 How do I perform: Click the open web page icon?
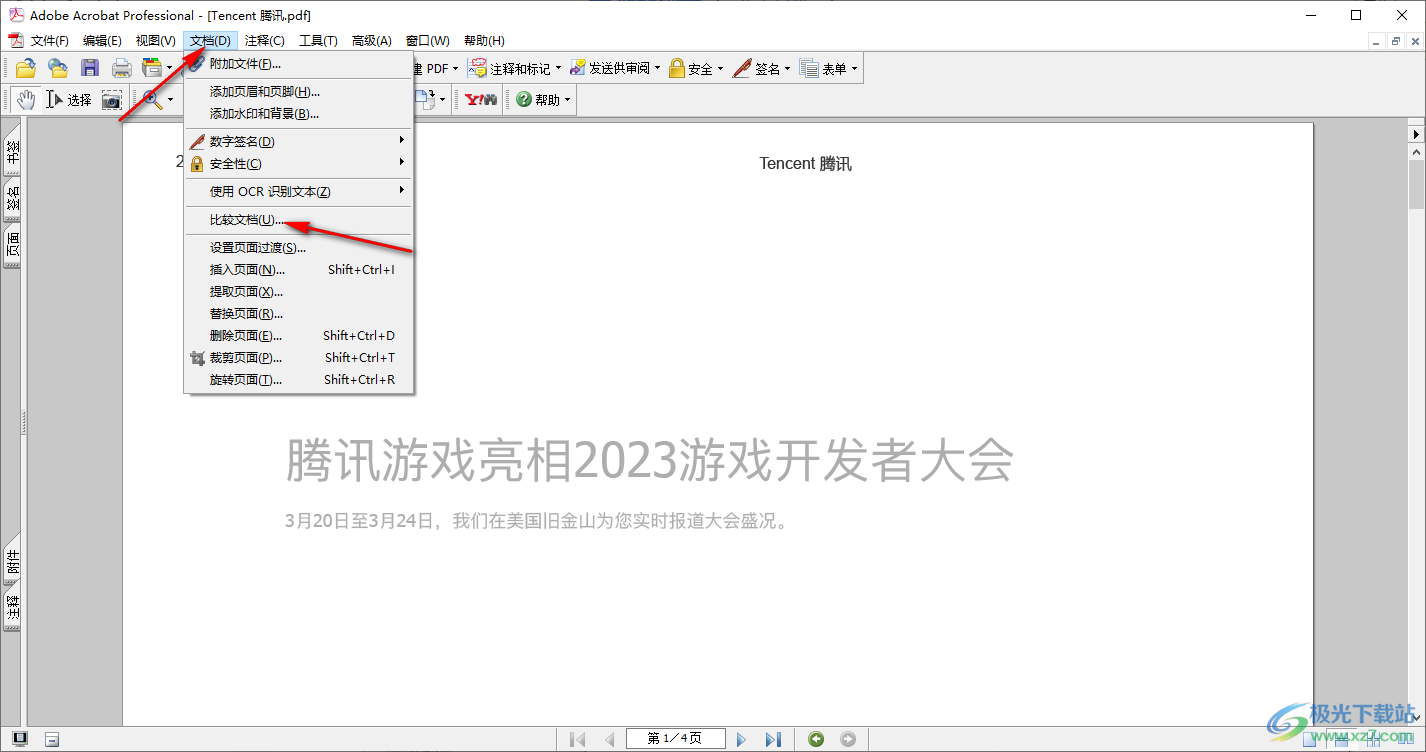[x=58, y=68]
